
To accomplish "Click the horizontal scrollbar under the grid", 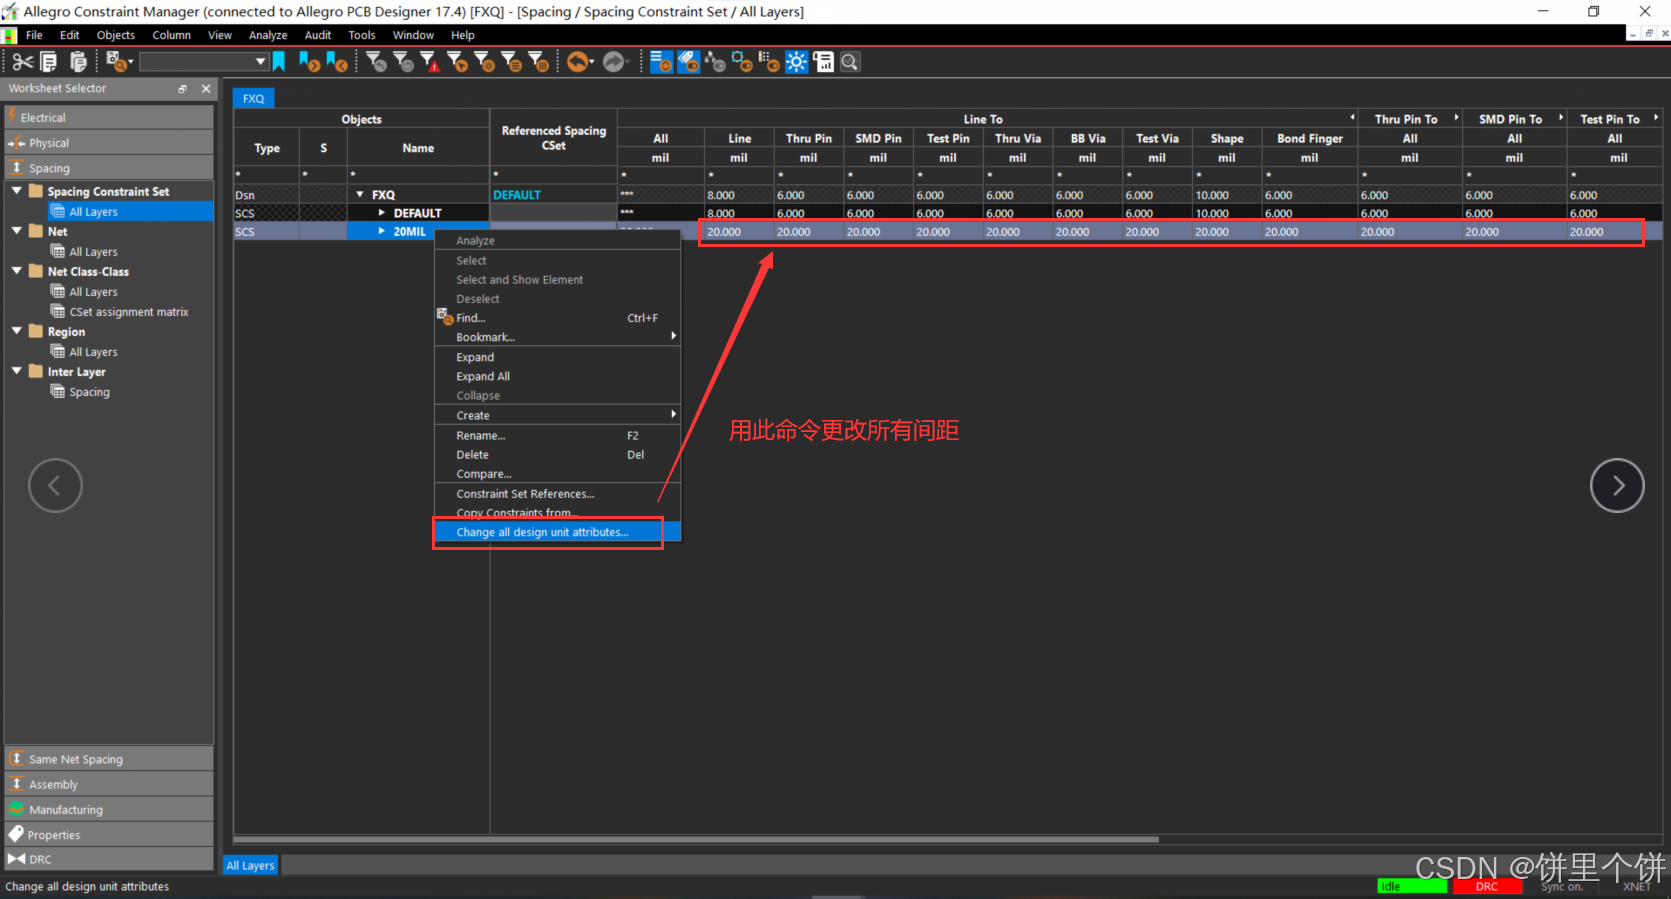I will pos(696,839).
